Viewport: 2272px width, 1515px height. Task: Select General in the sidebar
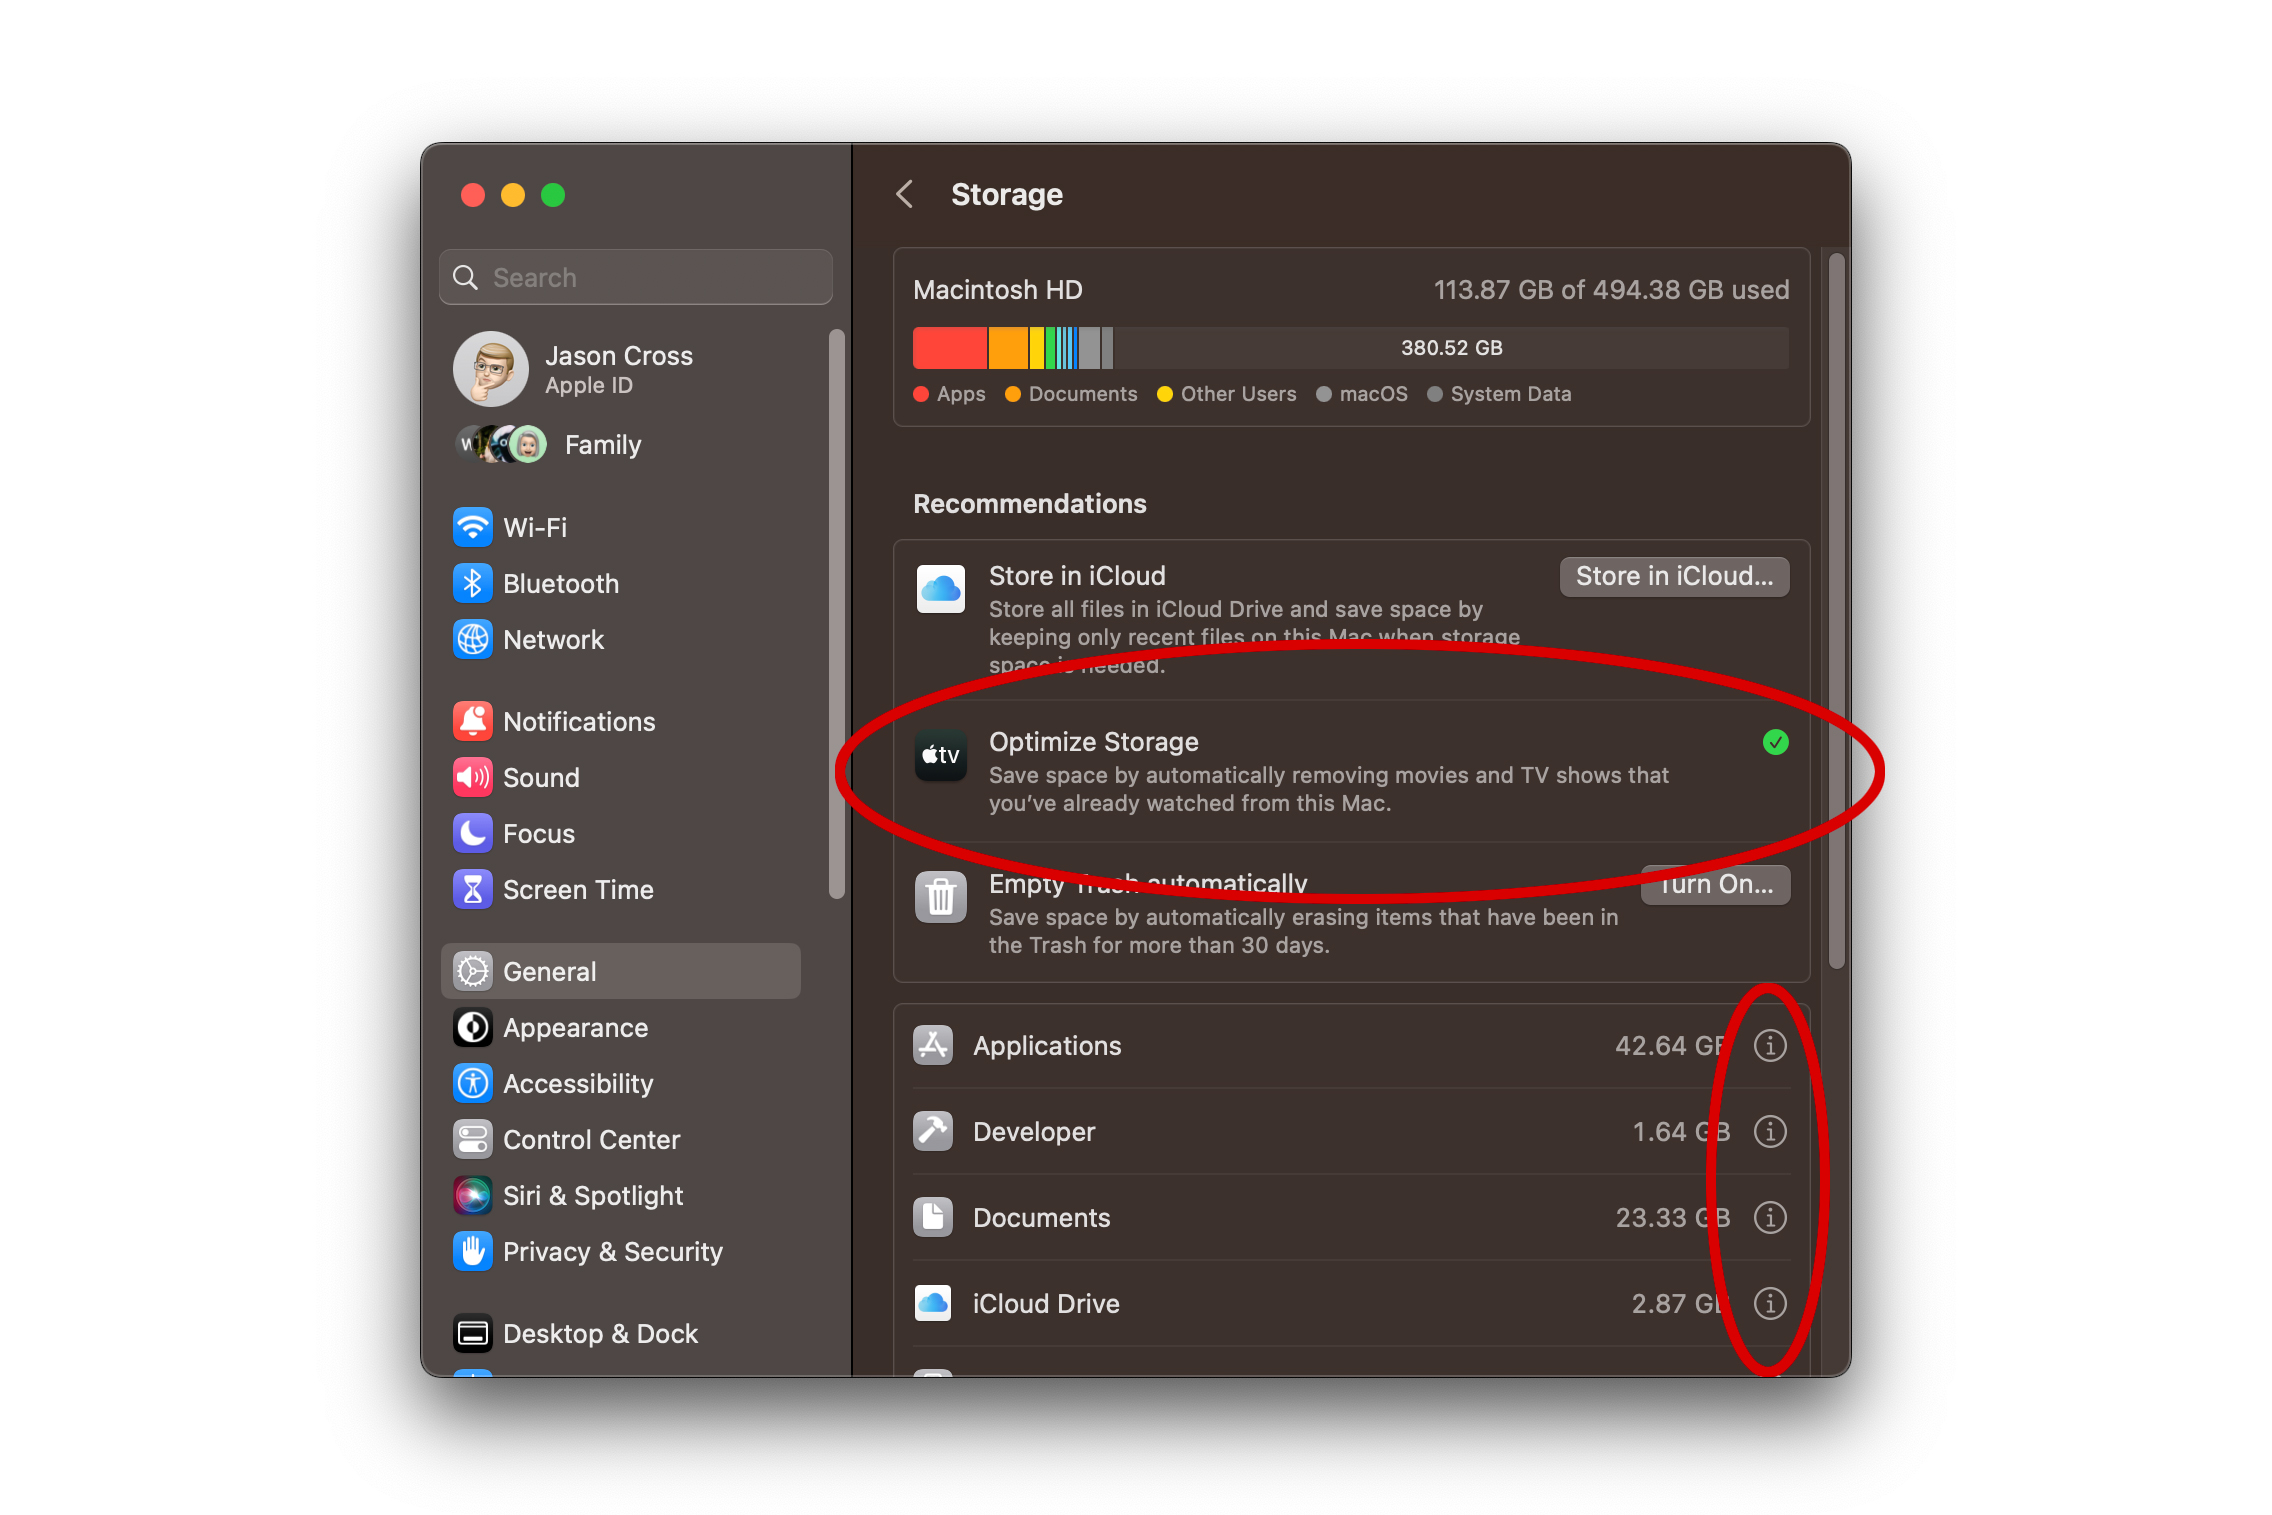tap(548, 970)
